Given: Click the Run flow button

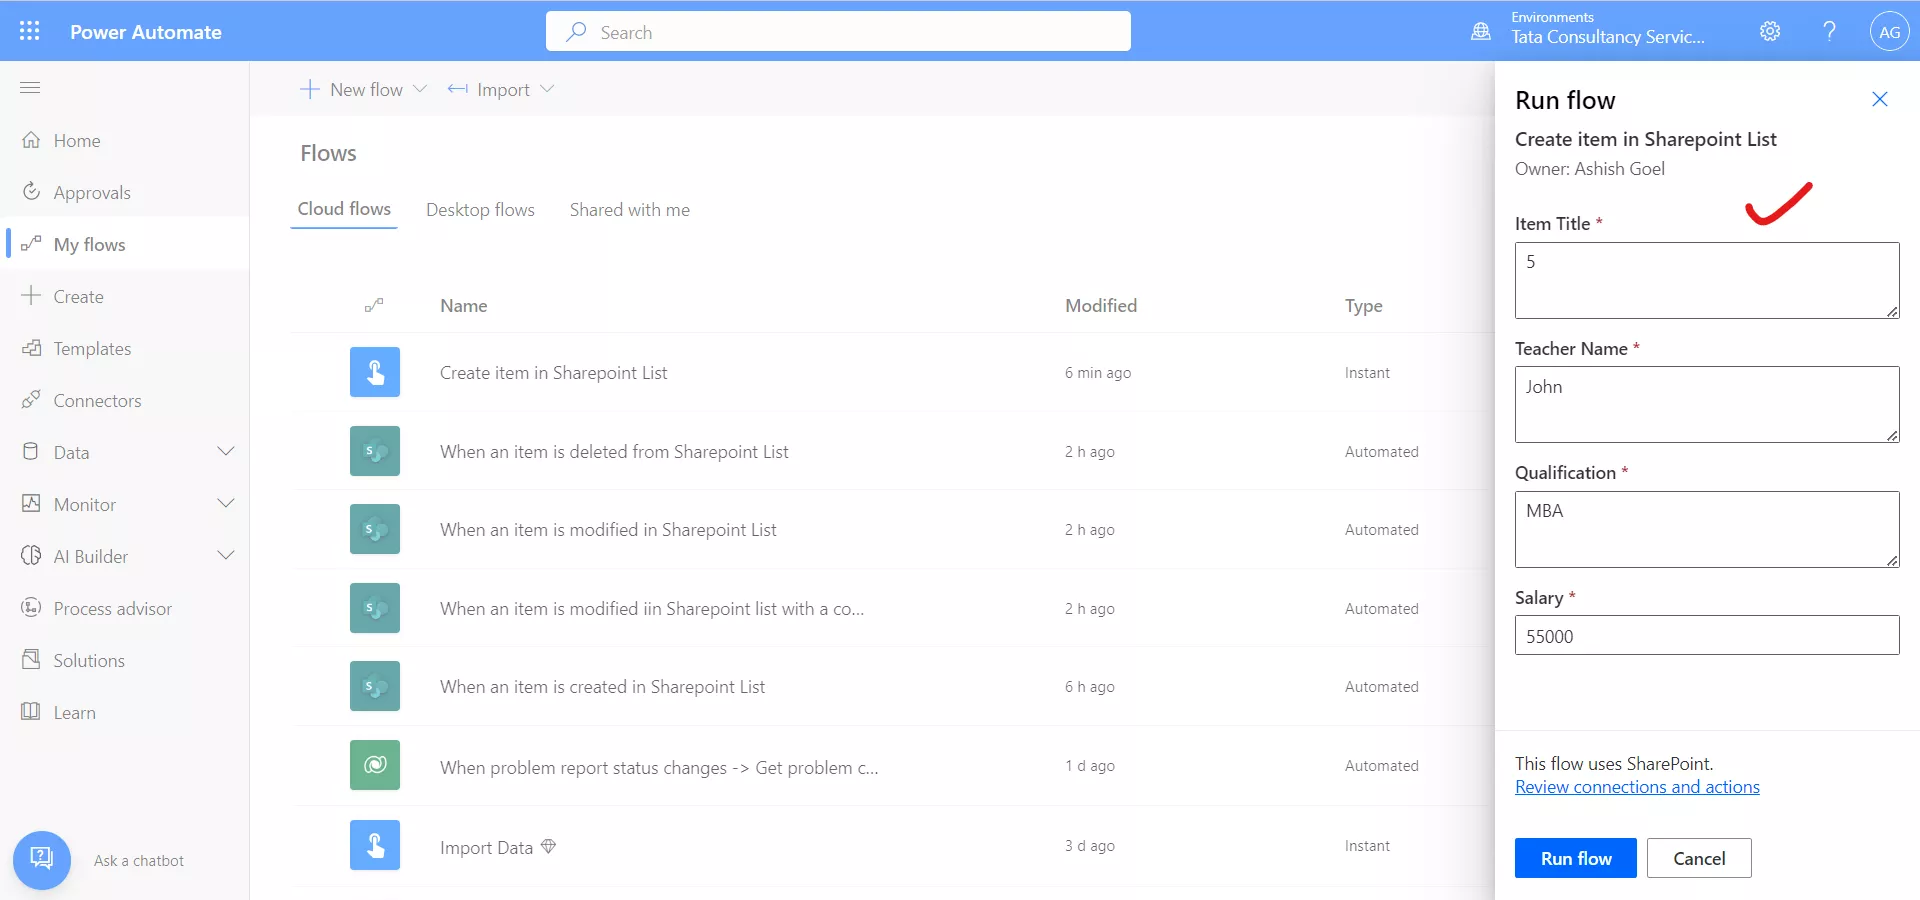Looking at the screenshot, I should pos(1576,858).
